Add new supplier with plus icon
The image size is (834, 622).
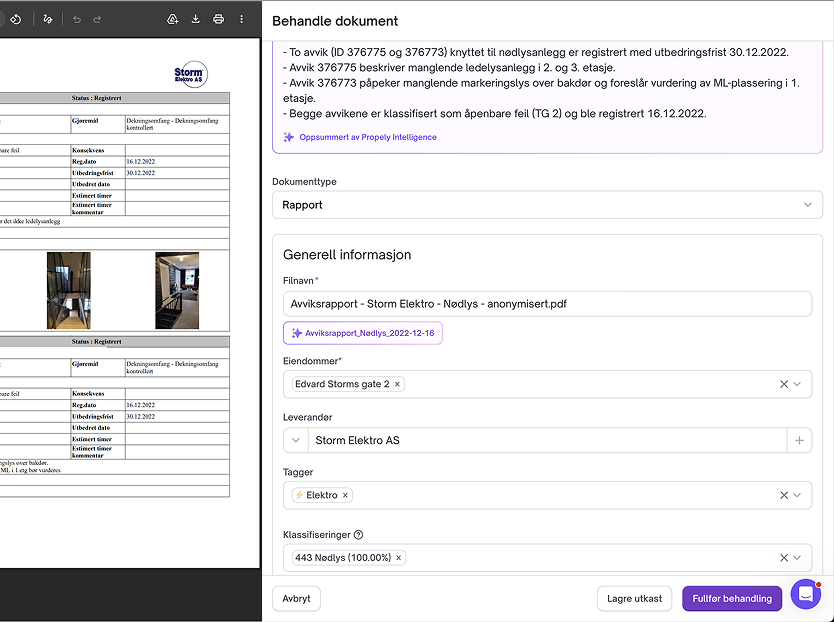point(799,441)
